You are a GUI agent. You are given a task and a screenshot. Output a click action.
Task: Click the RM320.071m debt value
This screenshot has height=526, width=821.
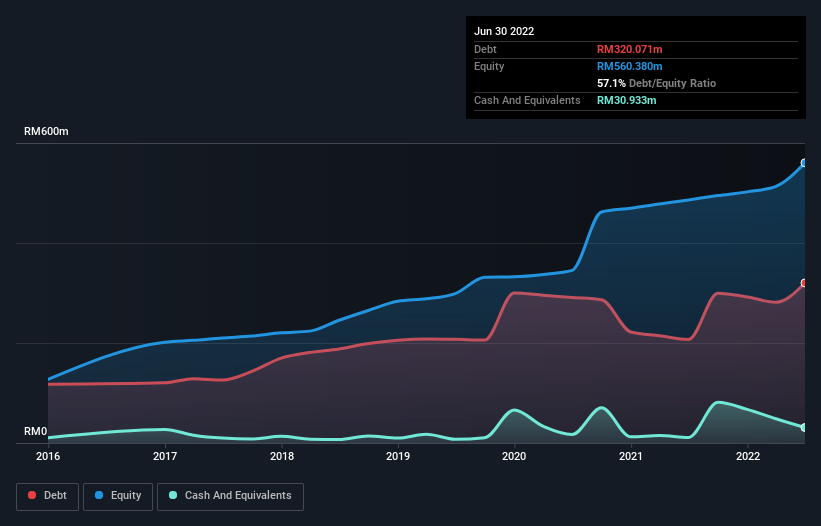coord(629,49)
